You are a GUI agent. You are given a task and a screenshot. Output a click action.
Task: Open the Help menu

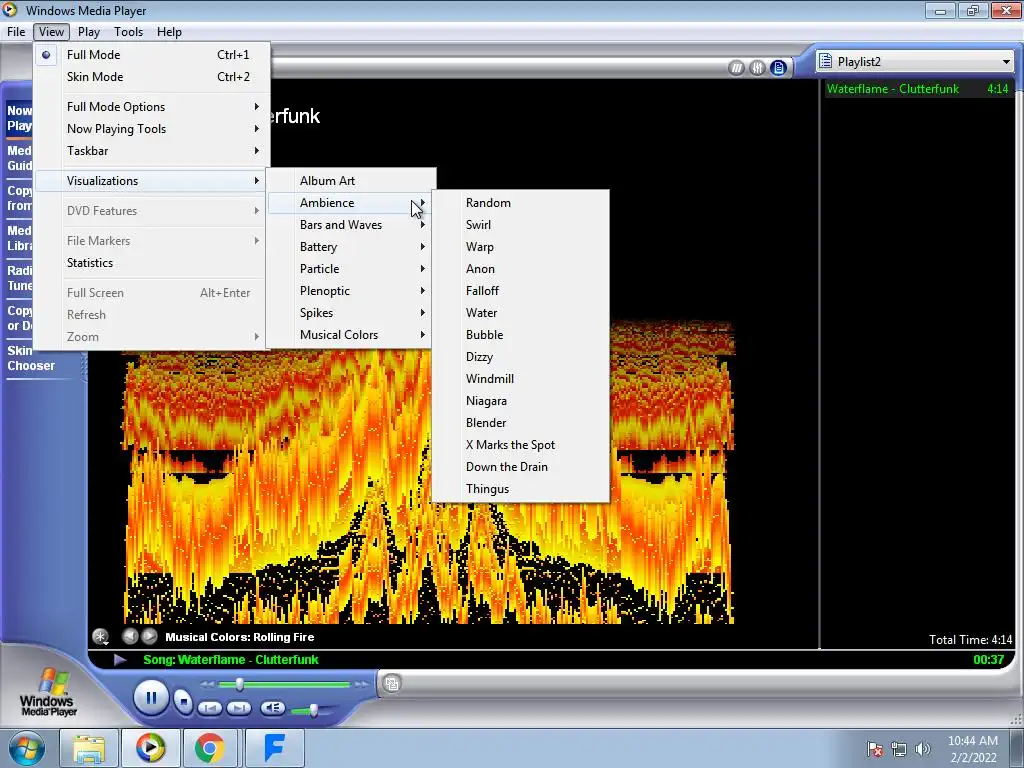(169, 32)
